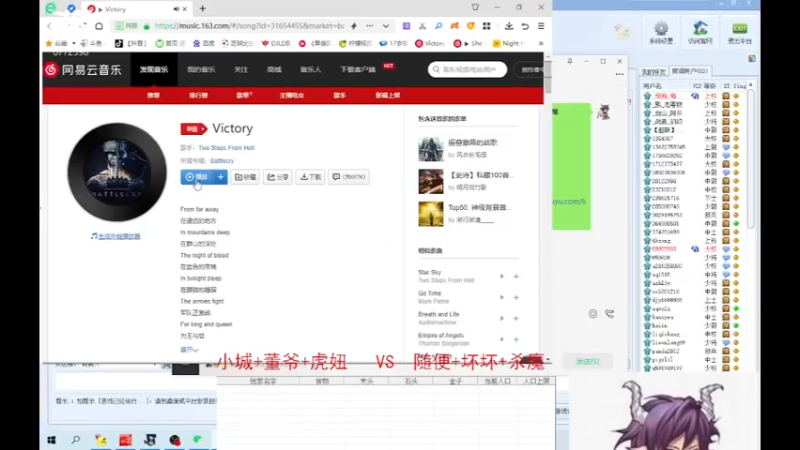
Task: Click the browser address bar URL
Action: (x=249, y=26)
